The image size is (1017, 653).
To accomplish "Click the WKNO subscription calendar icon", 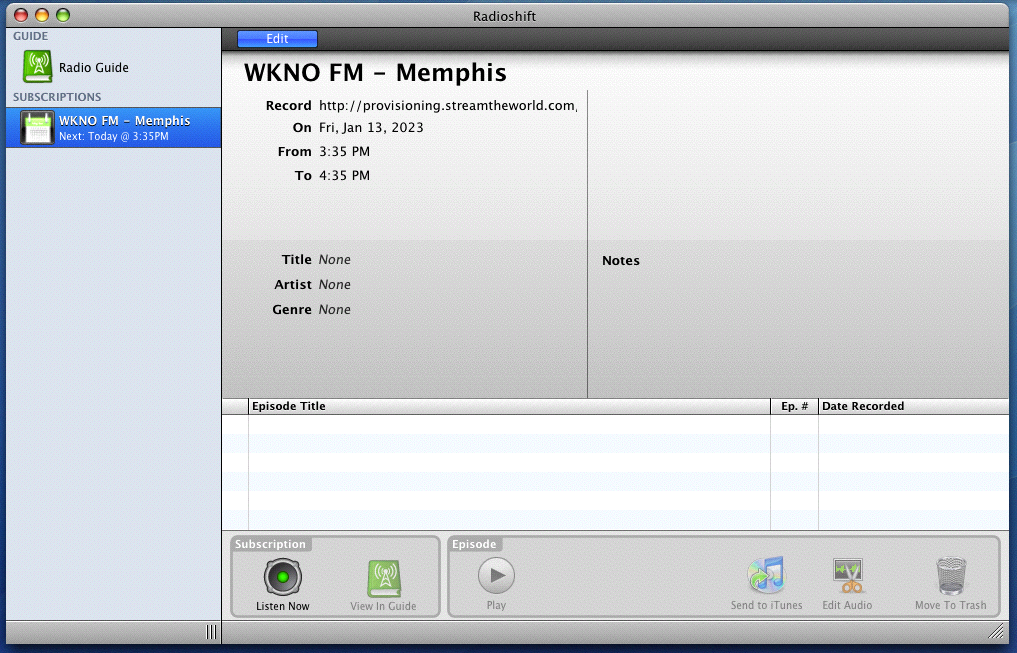I will pyautogui.click(x=37, y=128).
